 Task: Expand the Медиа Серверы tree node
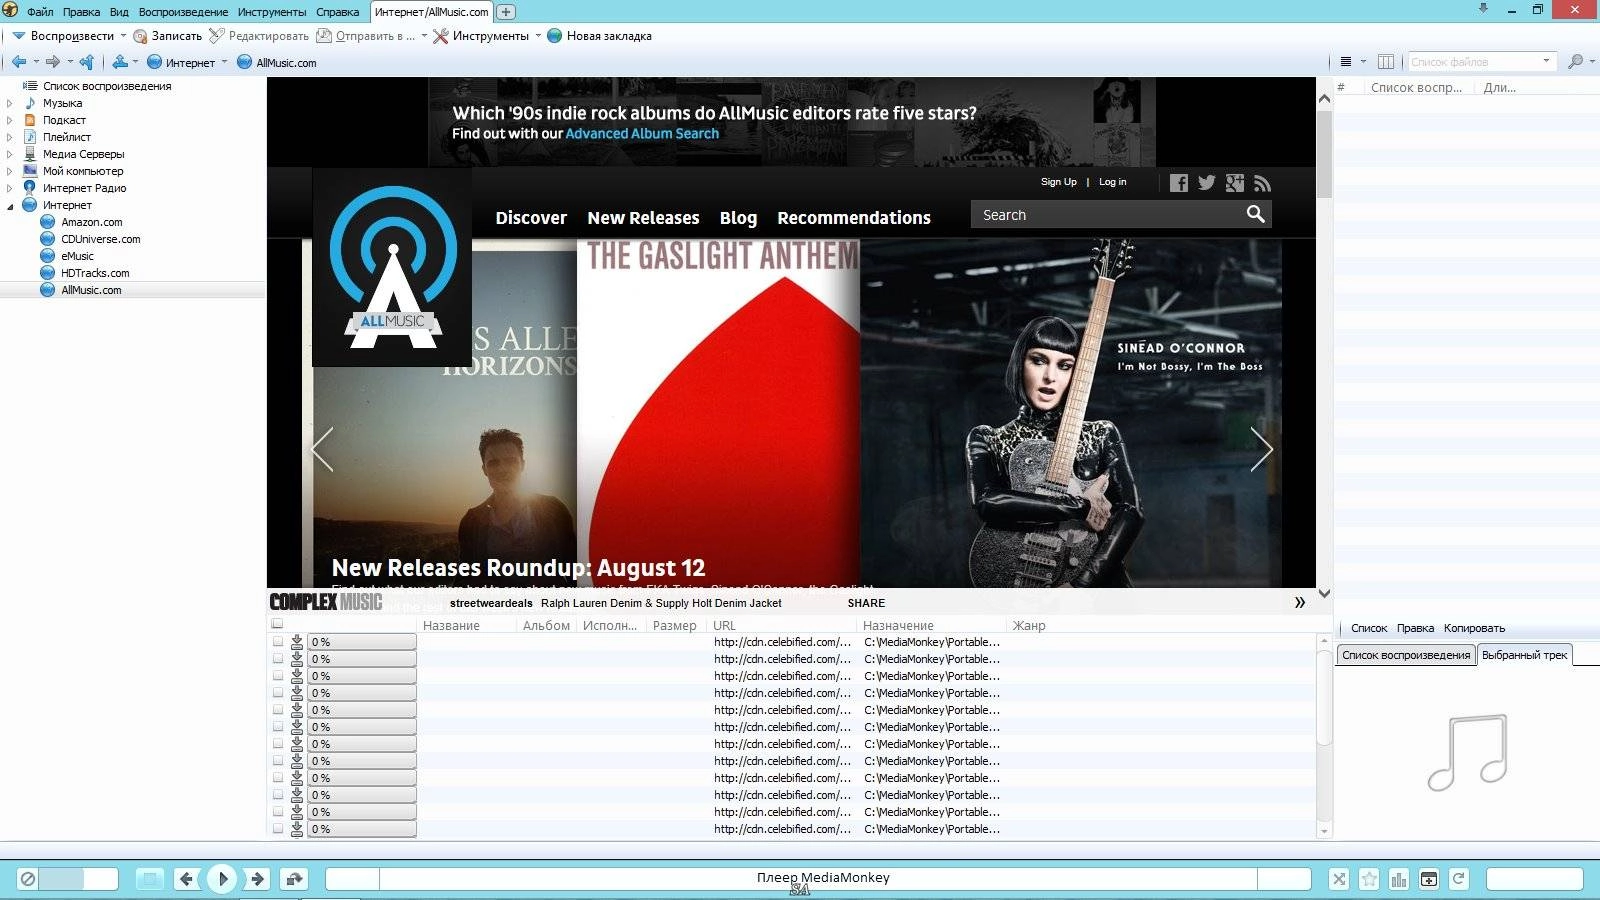click(x=10, y=154)
